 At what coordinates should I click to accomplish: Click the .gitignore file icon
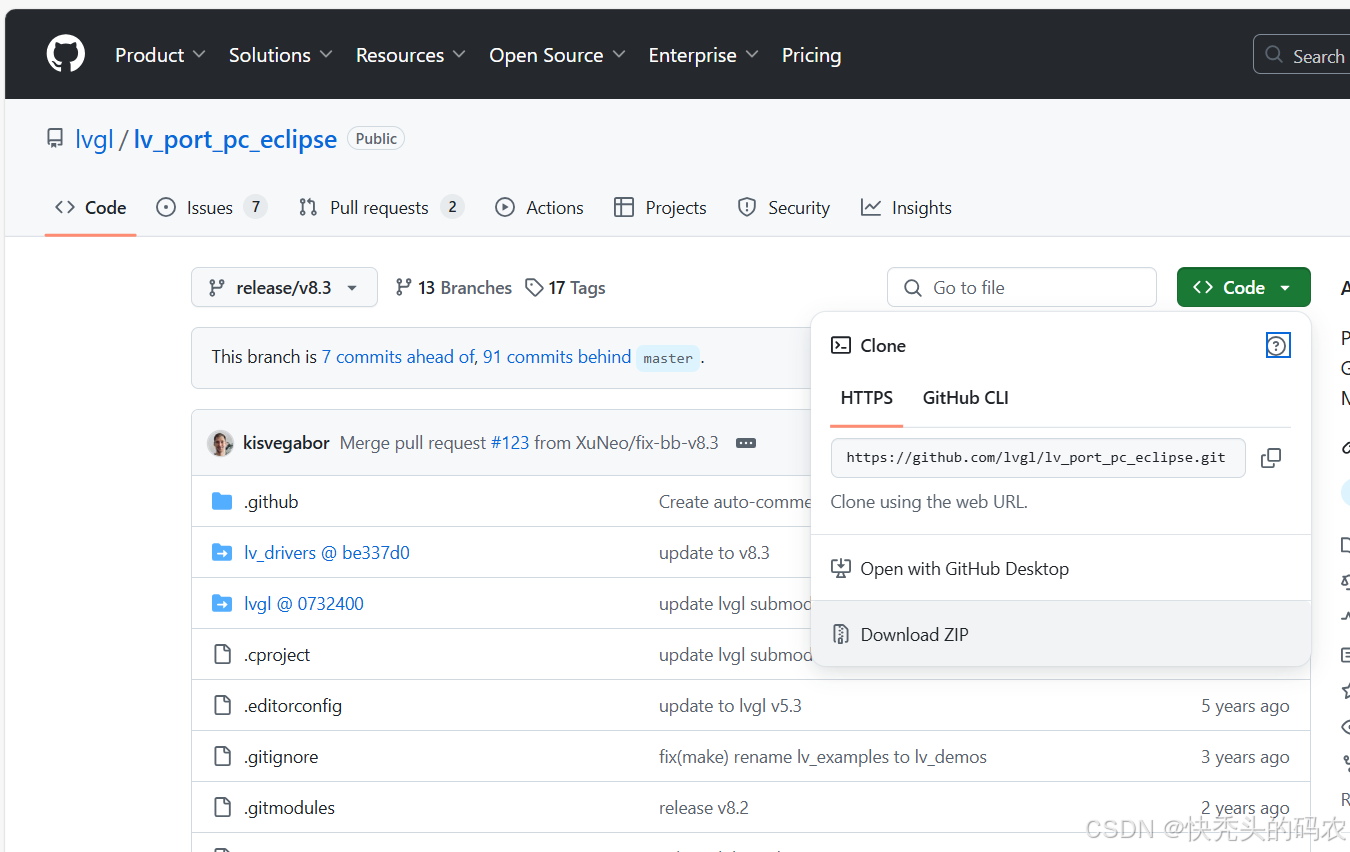click(222, 756)
